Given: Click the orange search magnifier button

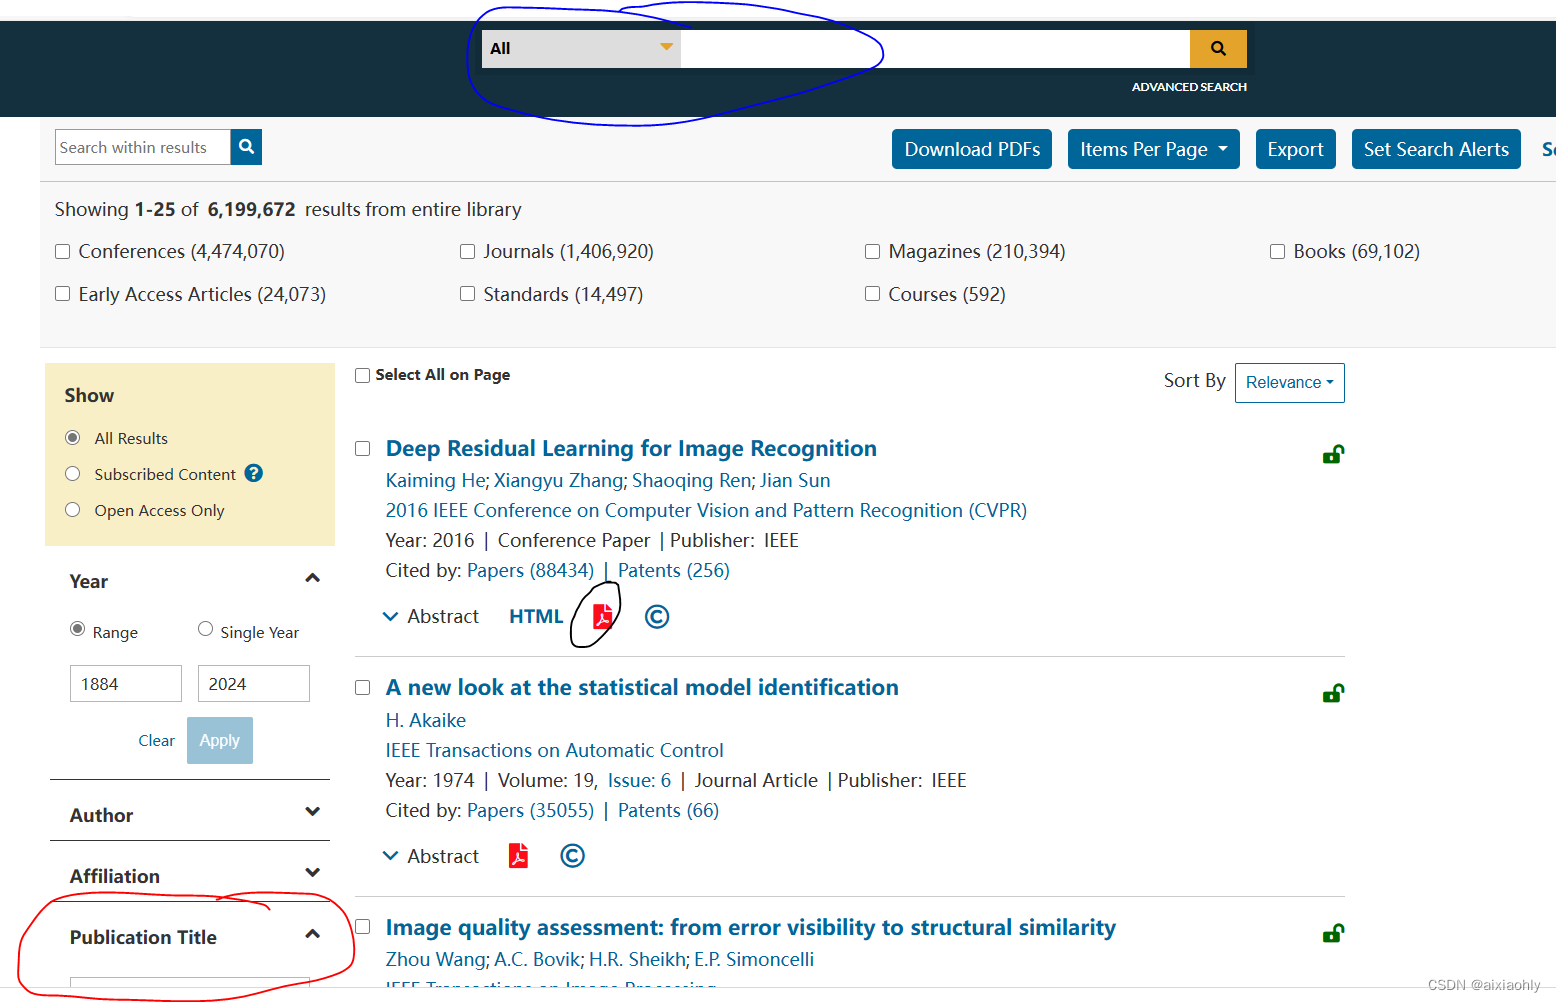Looking at the screenshot, I should coord(1218,49).
